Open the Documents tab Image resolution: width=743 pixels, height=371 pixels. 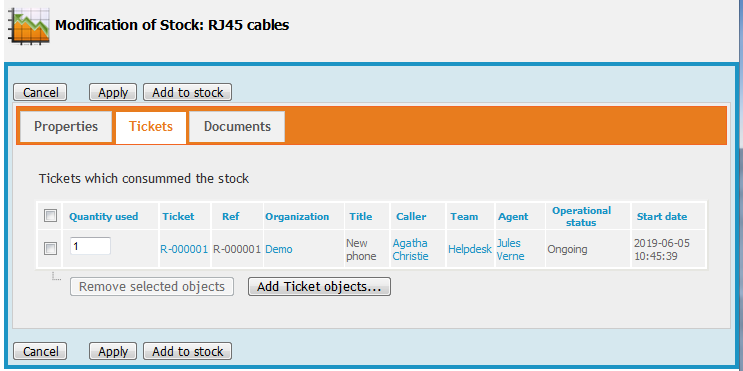pos(237,127)
